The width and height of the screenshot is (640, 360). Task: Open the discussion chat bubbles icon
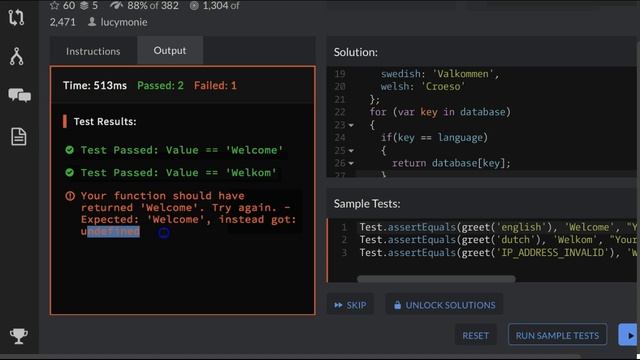19,95
